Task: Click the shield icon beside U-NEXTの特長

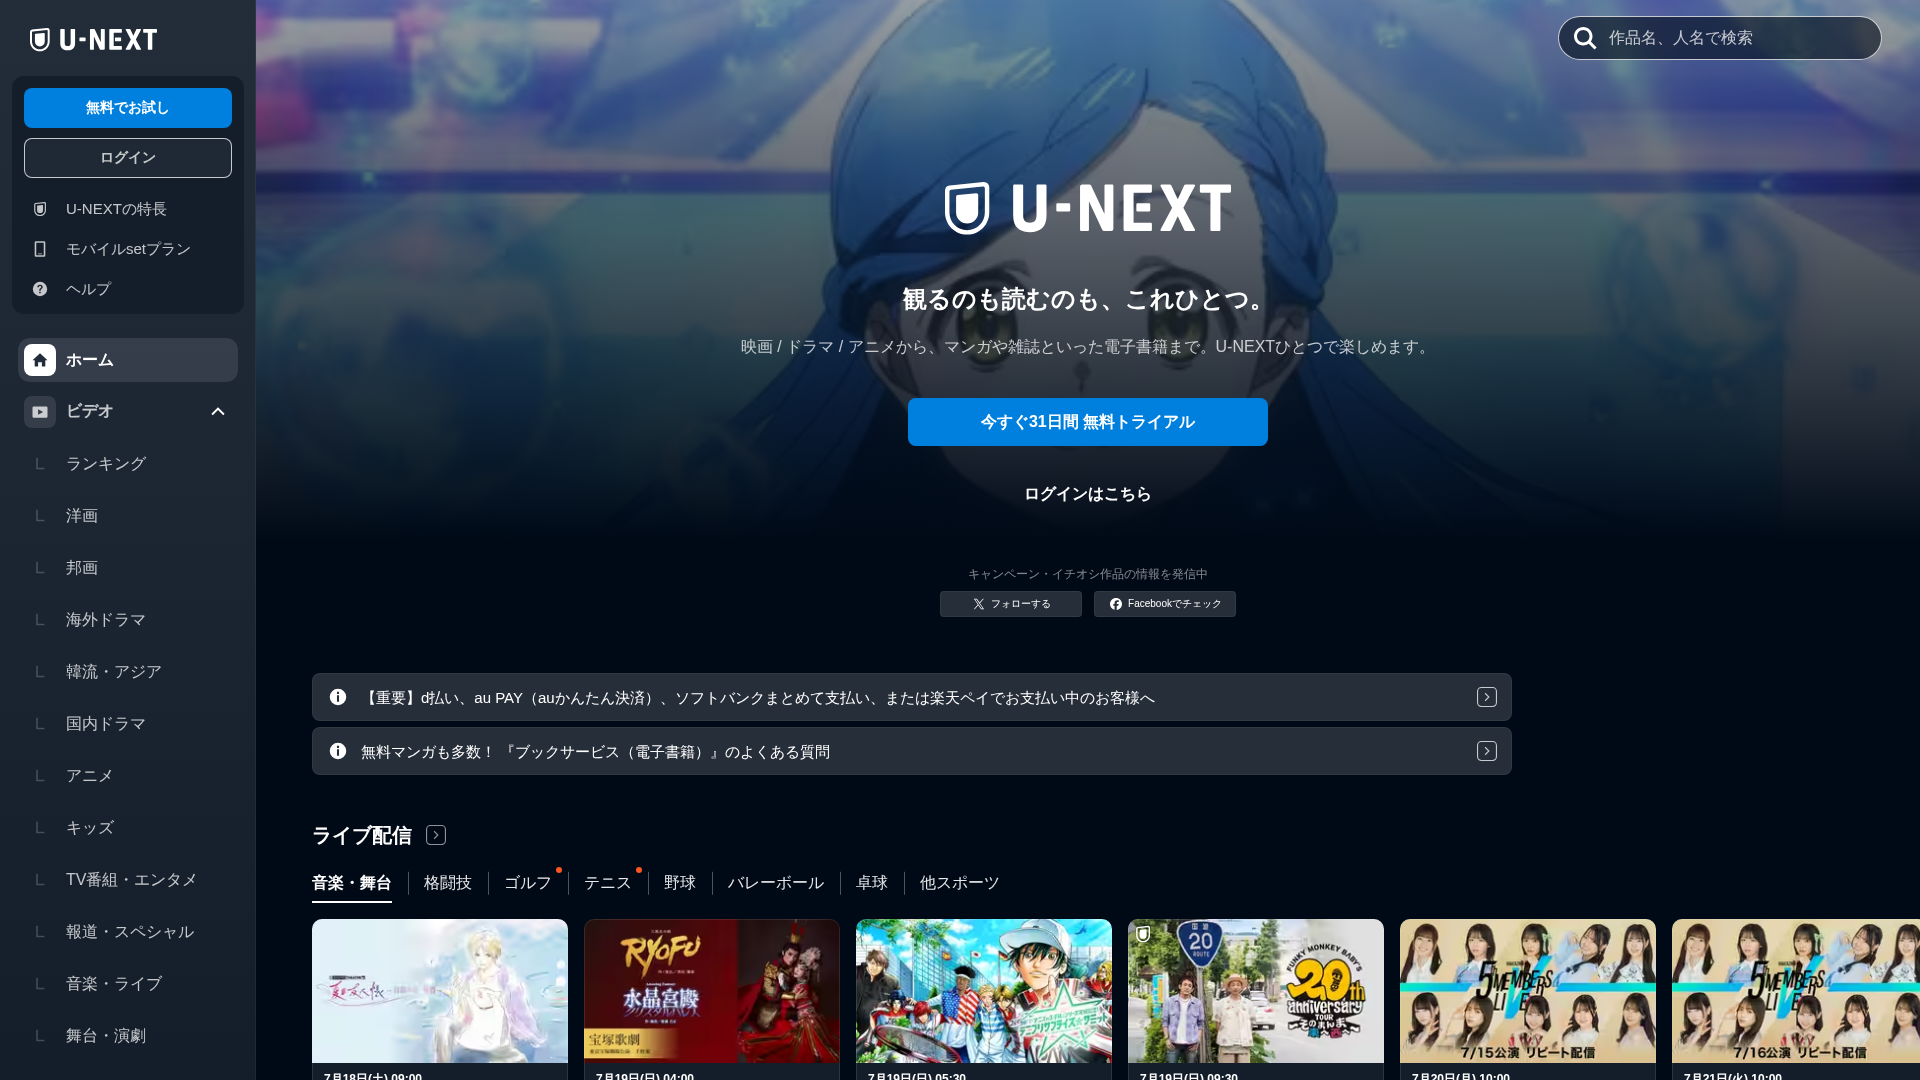Action: coord(40,209)
